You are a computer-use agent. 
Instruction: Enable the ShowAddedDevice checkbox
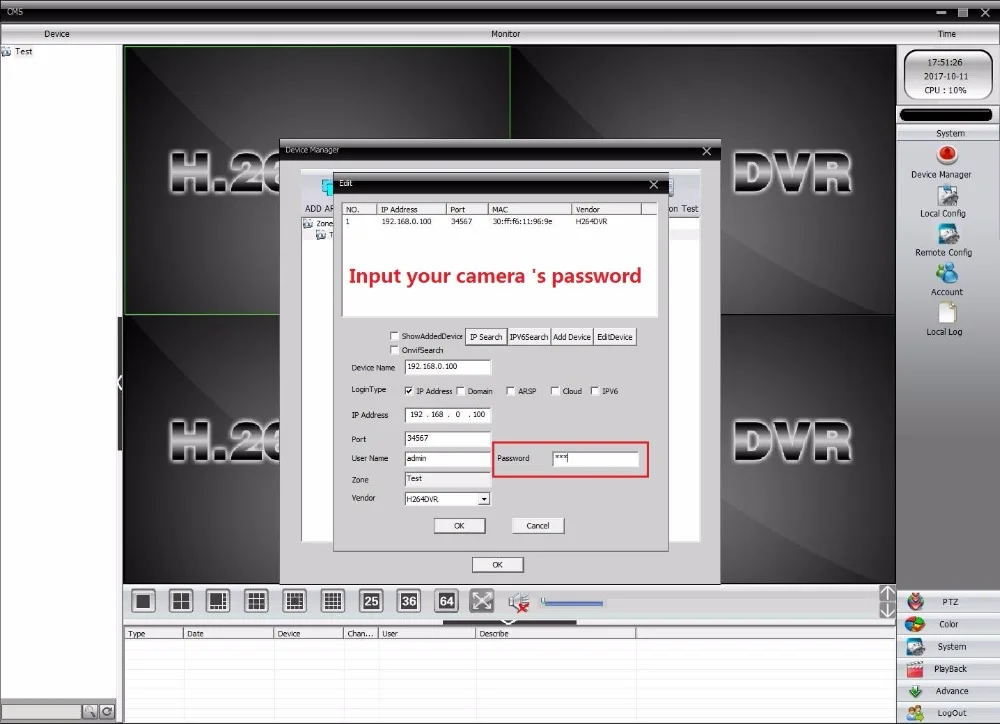[394, 336]
